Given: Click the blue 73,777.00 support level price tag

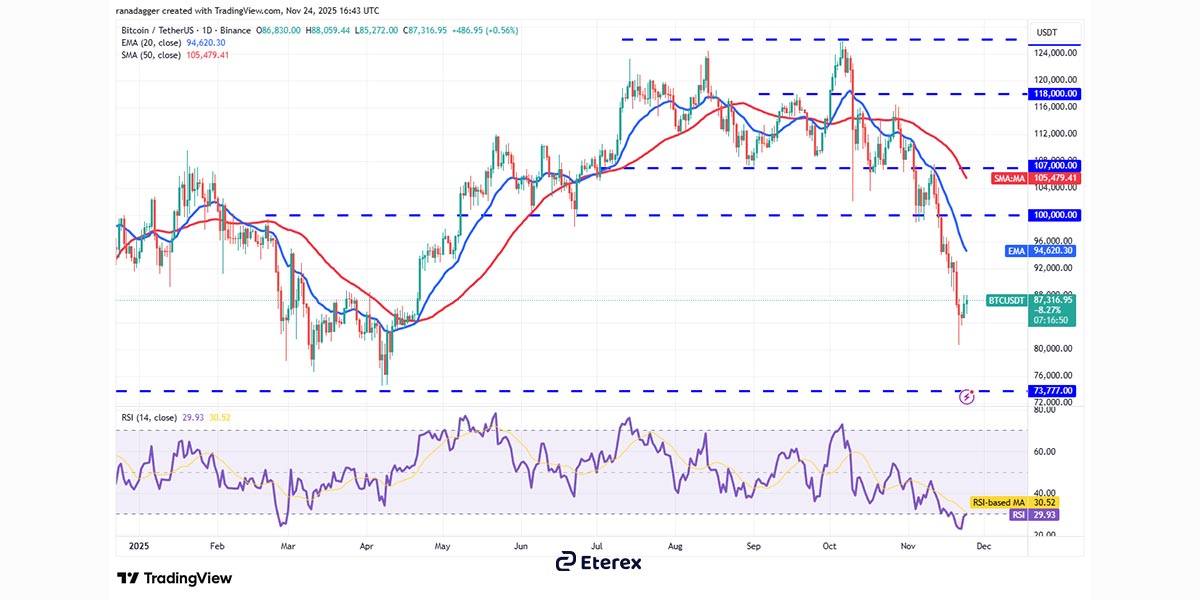Looking at the screenshot, I should pyautogui.click(x=1051, y=391).
